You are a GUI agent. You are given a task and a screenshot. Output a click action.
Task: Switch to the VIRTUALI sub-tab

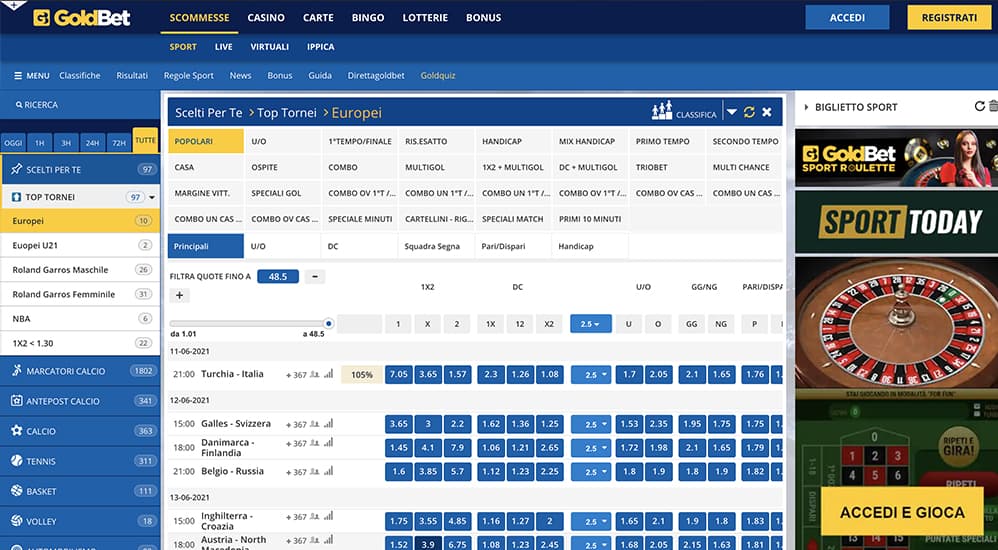[x=270, y=46]
